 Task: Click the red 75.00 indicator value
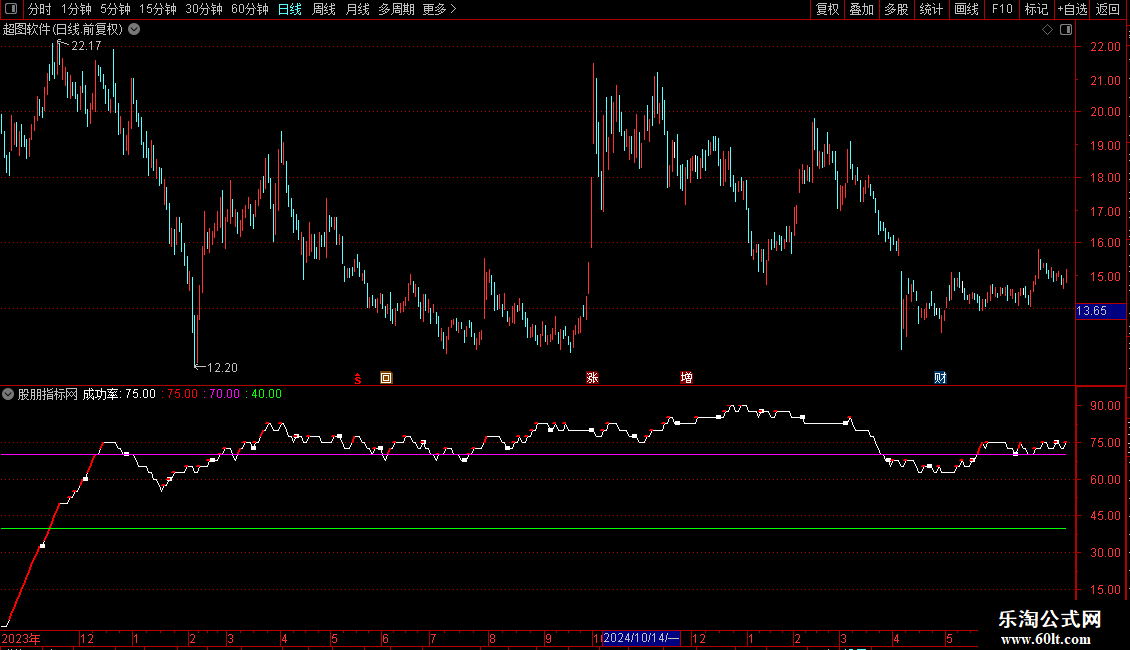180,394
